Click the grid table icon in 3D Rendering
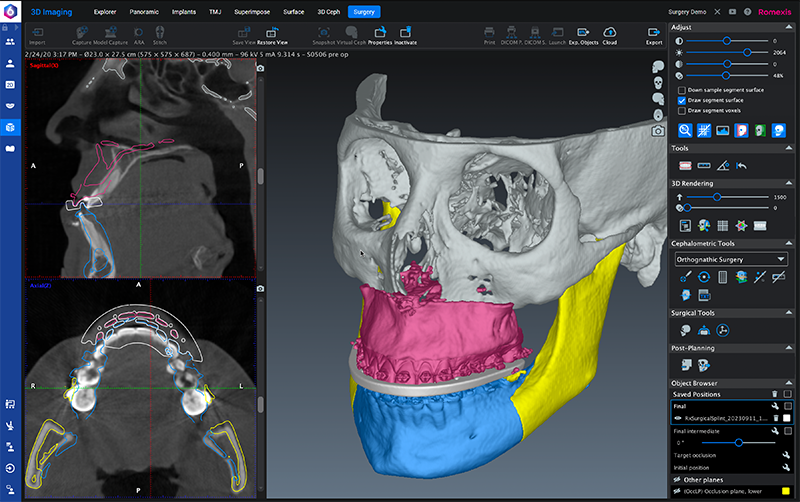Screen dimensions: 800x502 (722, 225)
